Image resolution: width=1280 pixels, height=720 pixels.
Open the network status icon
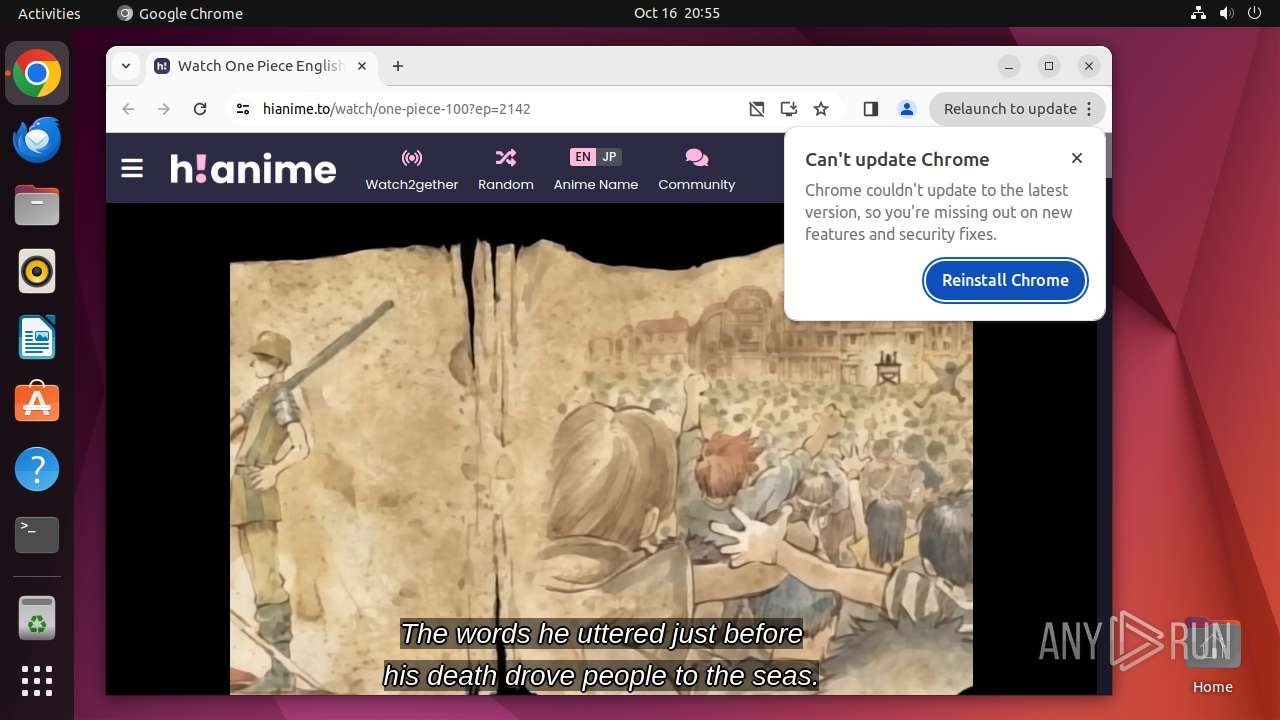(1199, 13)
